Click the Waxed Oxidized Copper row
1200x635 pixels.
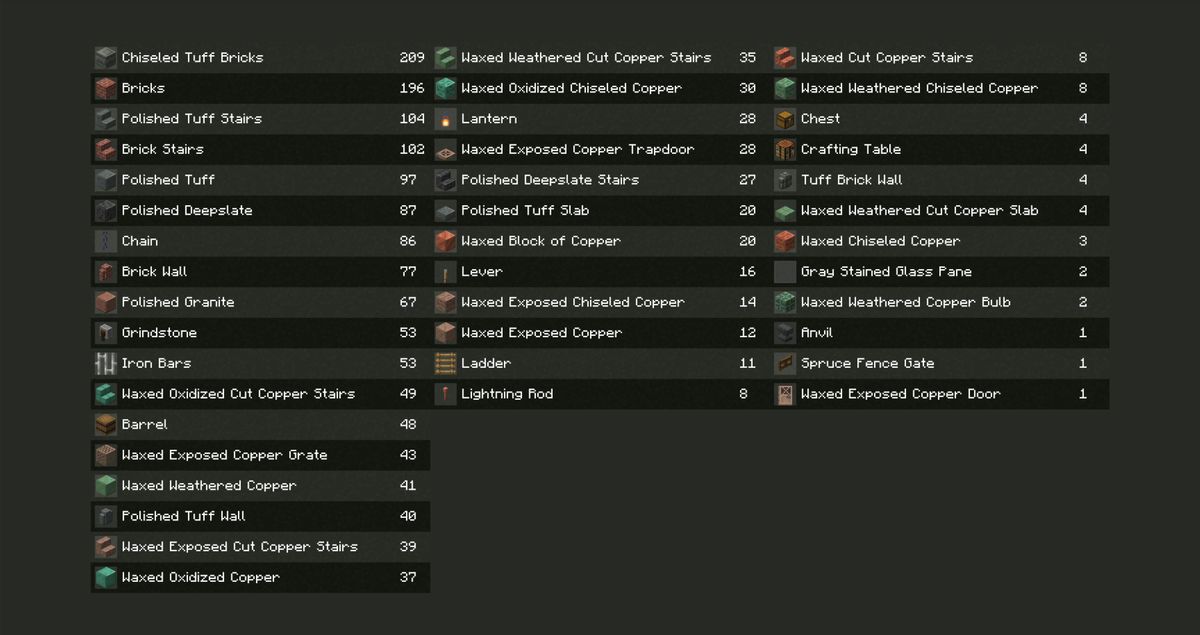click(x=200, y=577)
